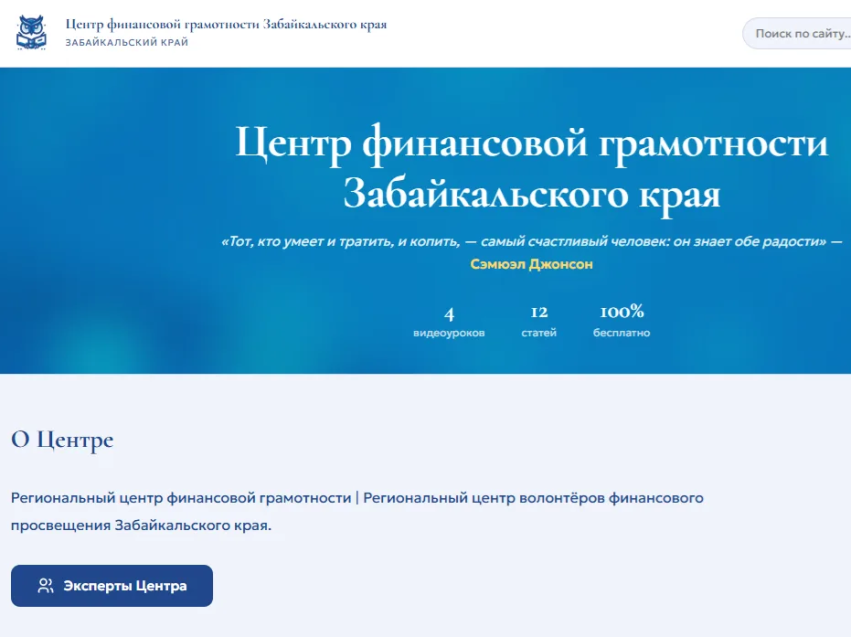851x637 pixels.
Task: Click the circular logo badge top left
Action: click(x=32, y=31)
